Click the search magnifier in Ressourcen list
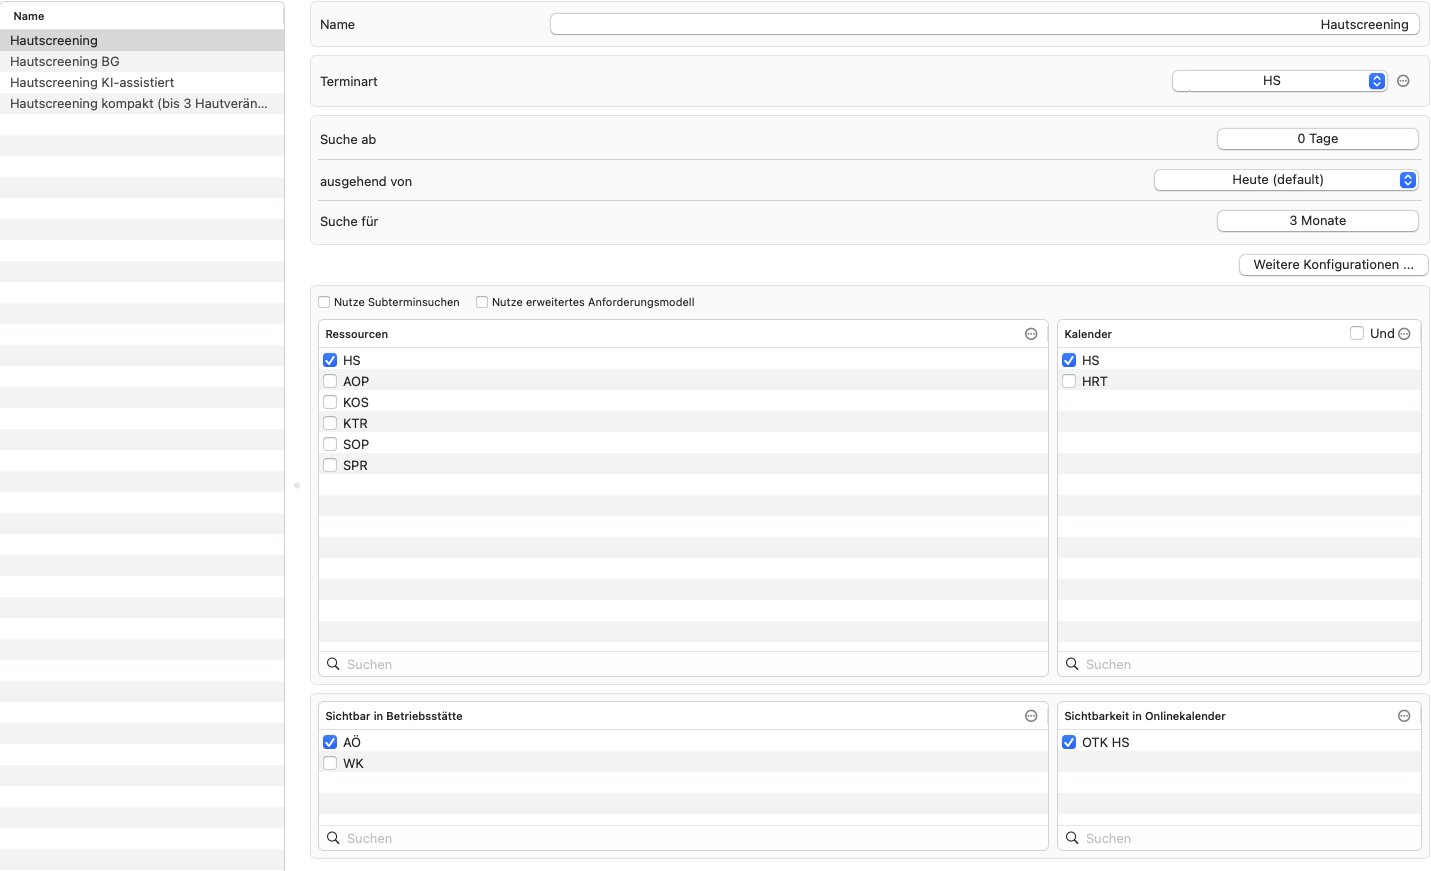The height and width of the screenshot is (871, 1431). click(333, 664)
